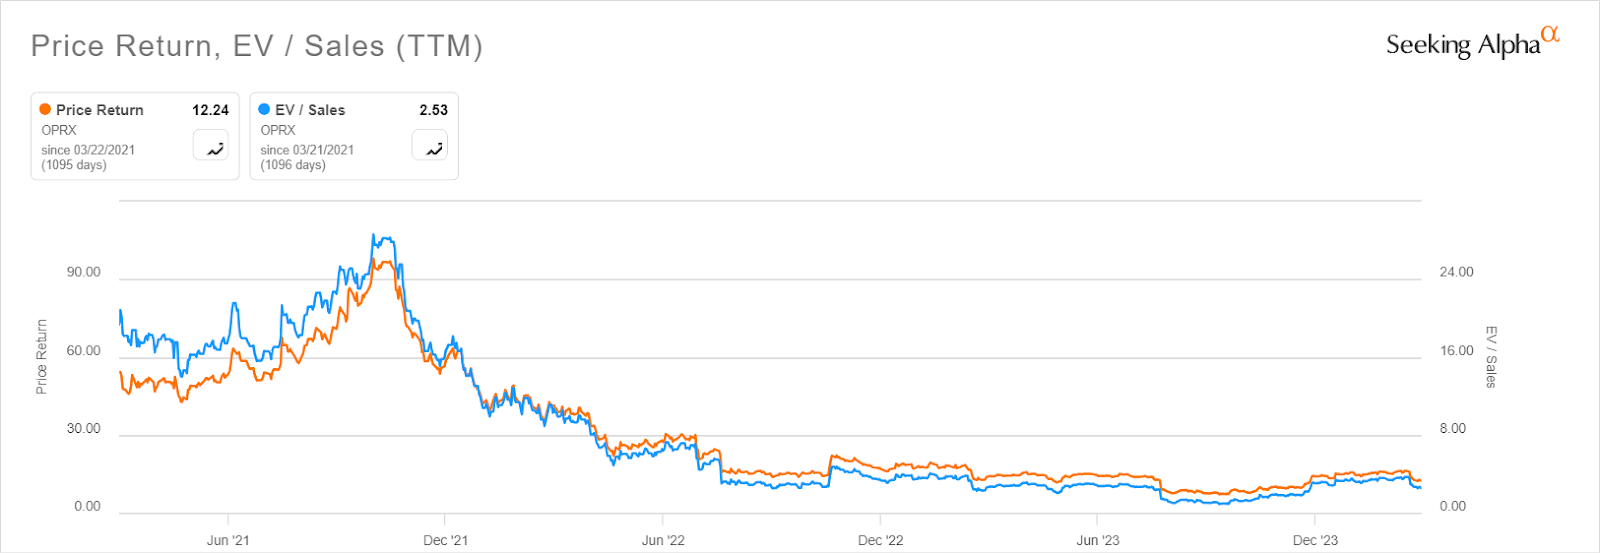Click the EV / Sales value 2.53
The width and height of the screenshot is (1600, 553).
(433, 110)
